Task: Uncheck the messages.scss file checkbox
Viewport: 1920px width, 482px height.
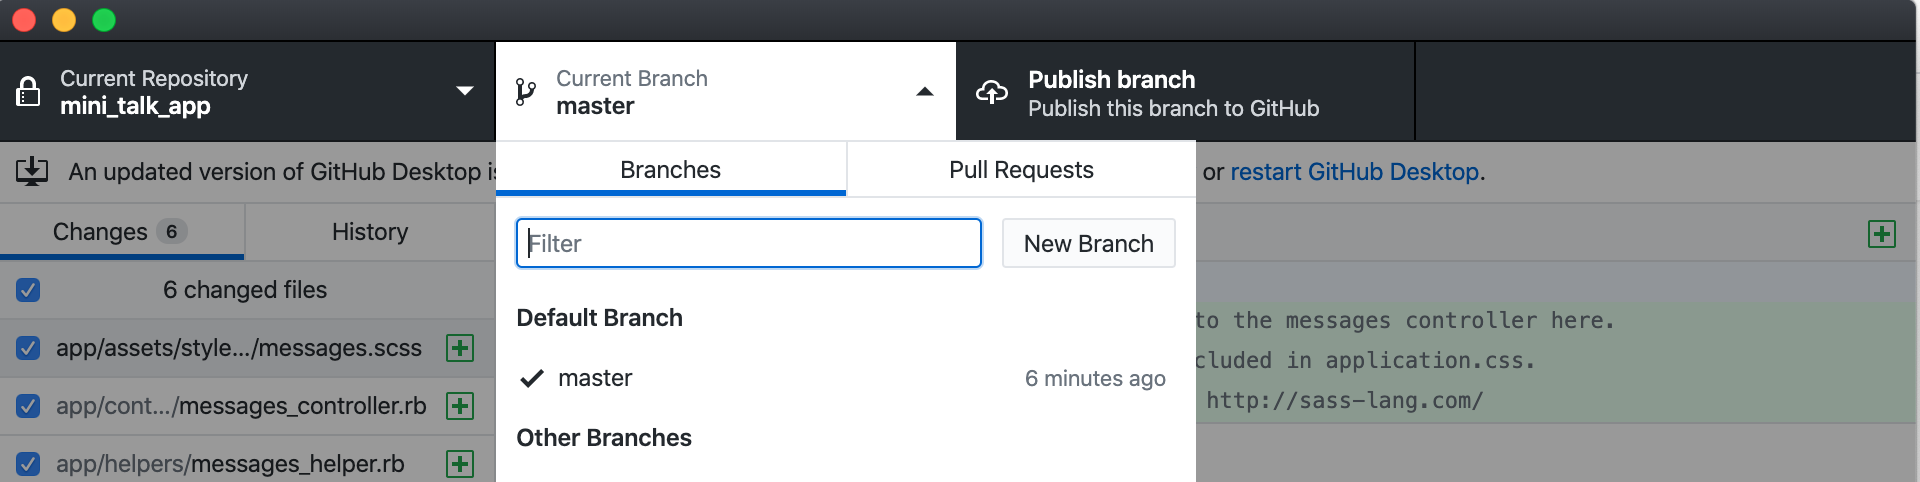Action: click(28, 348)
